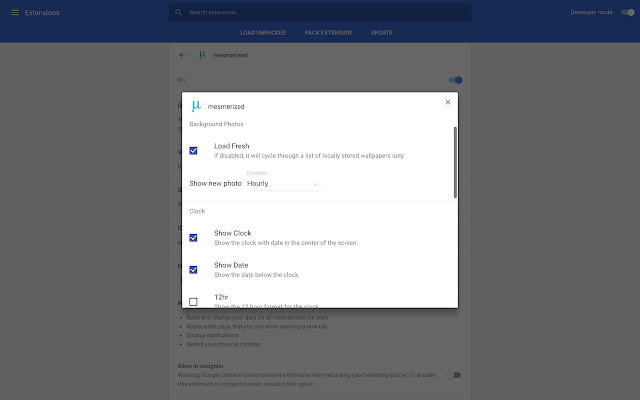This screenshot has width=640, height=400.
Task: Uncheck the Load Fresh checkbox
Action: tap(193, 151)
